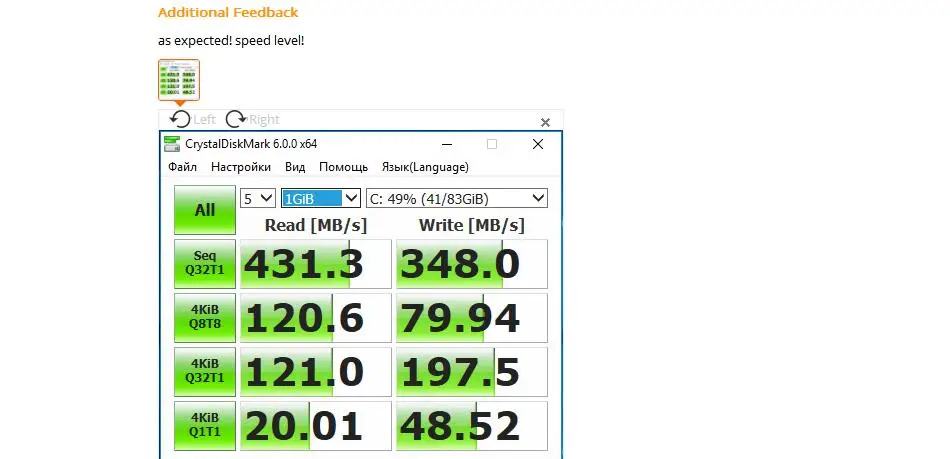This screenshot has height=459, width=950.
Task: Open the Настройки menu
Action: [x=241, y=167]
